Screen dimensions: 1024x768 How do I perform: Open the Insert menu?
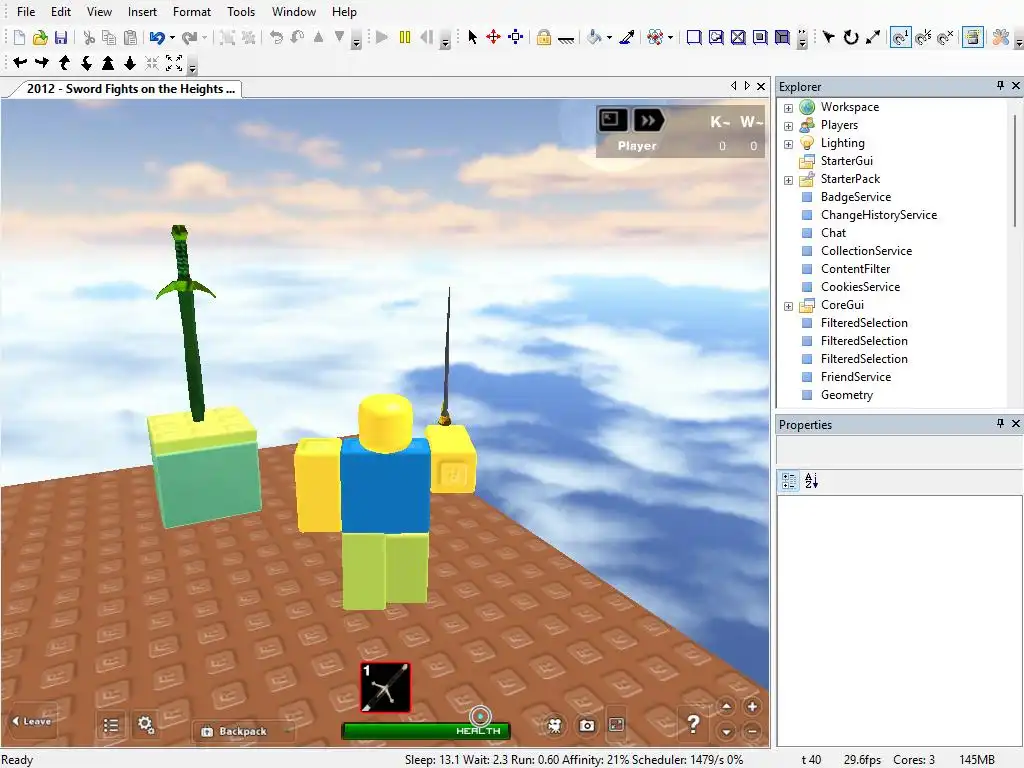coord(142,12)
